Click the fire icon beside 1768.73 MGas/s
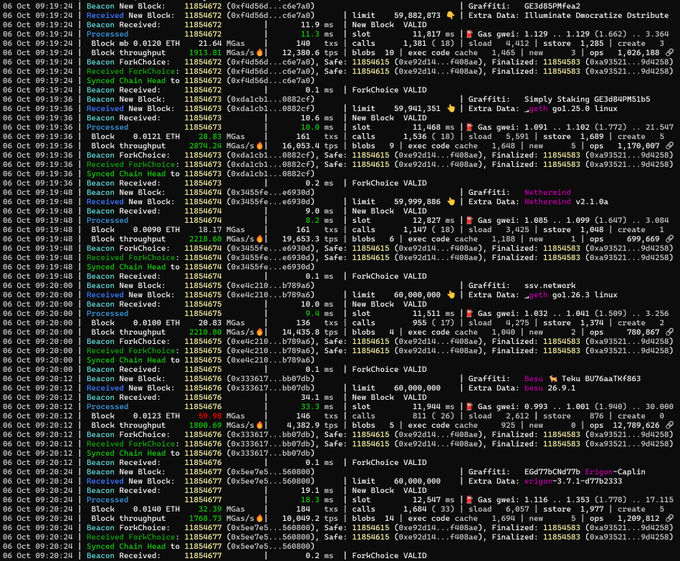This screenshot has height=561, width=680. point(259,519)
